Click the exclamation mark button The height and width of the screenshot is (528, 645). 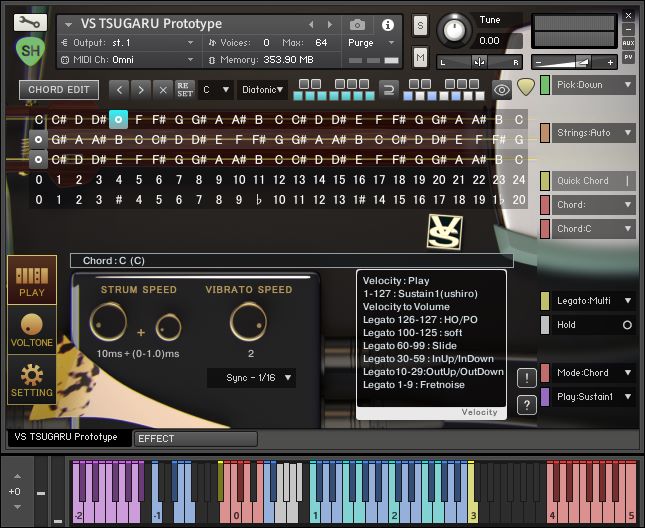click(527, 378)
